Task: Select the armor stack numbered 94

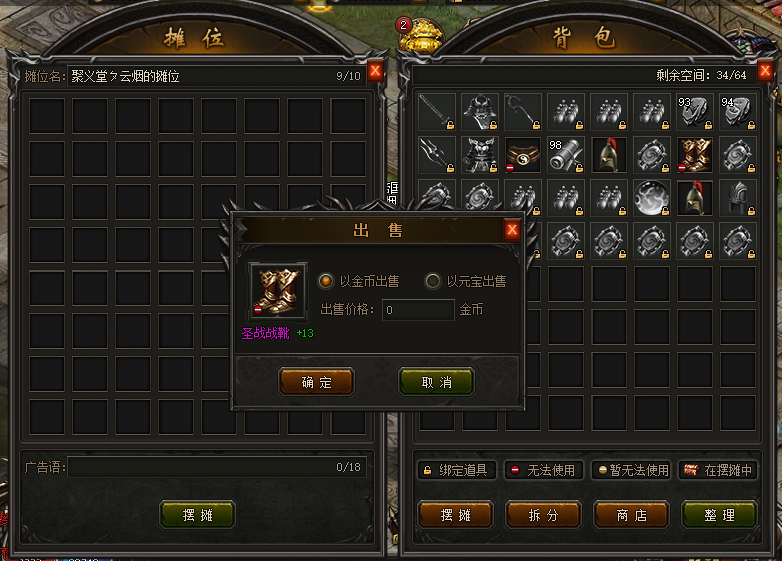Action: click(738, 112)
